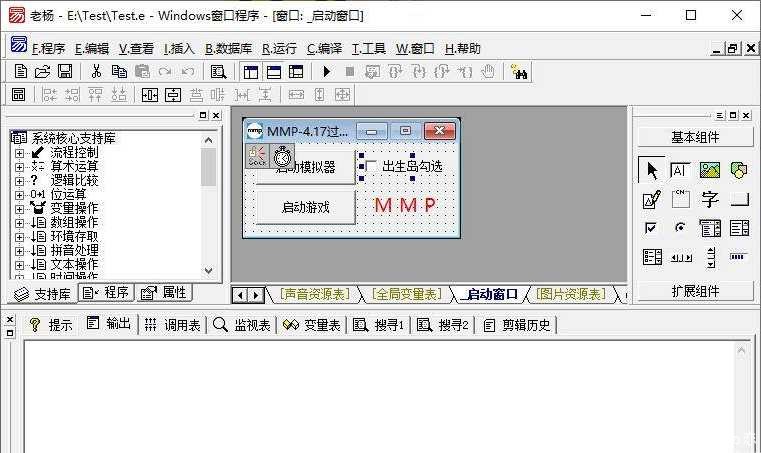This screenshot has width=761, height=453.
Task: Expand the 文本操作 tree node
Action: 19,265
